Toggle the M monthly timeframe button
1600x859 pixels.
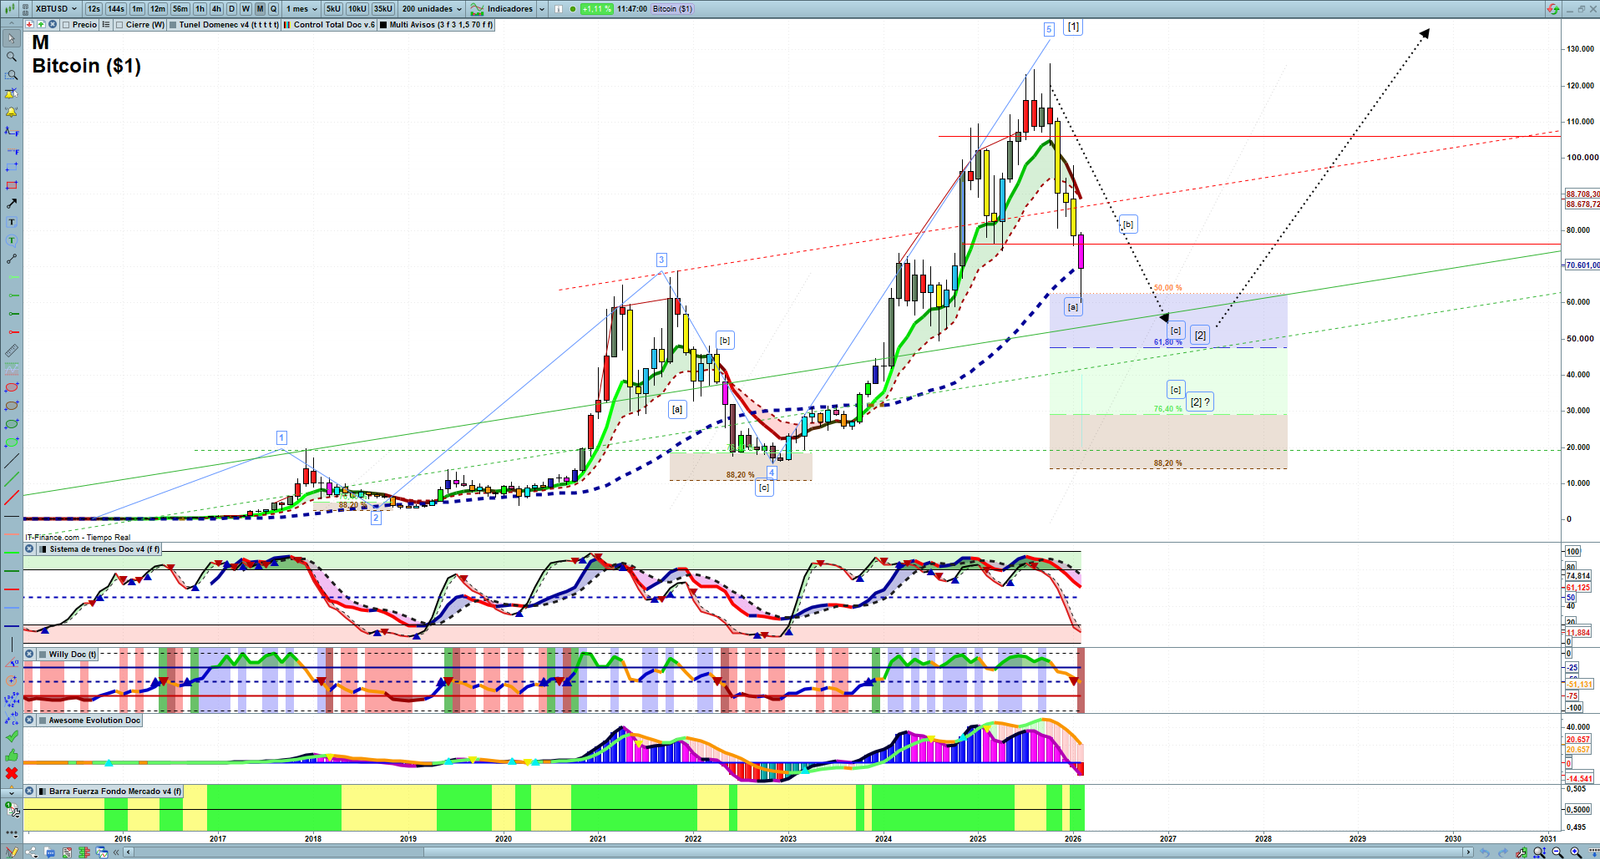tap(260, 9)
